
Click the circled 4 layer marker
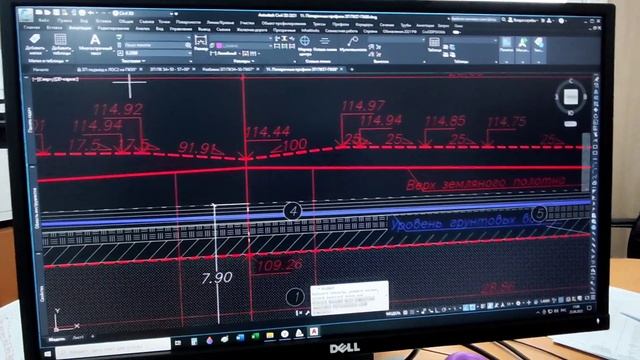point(292,211)
